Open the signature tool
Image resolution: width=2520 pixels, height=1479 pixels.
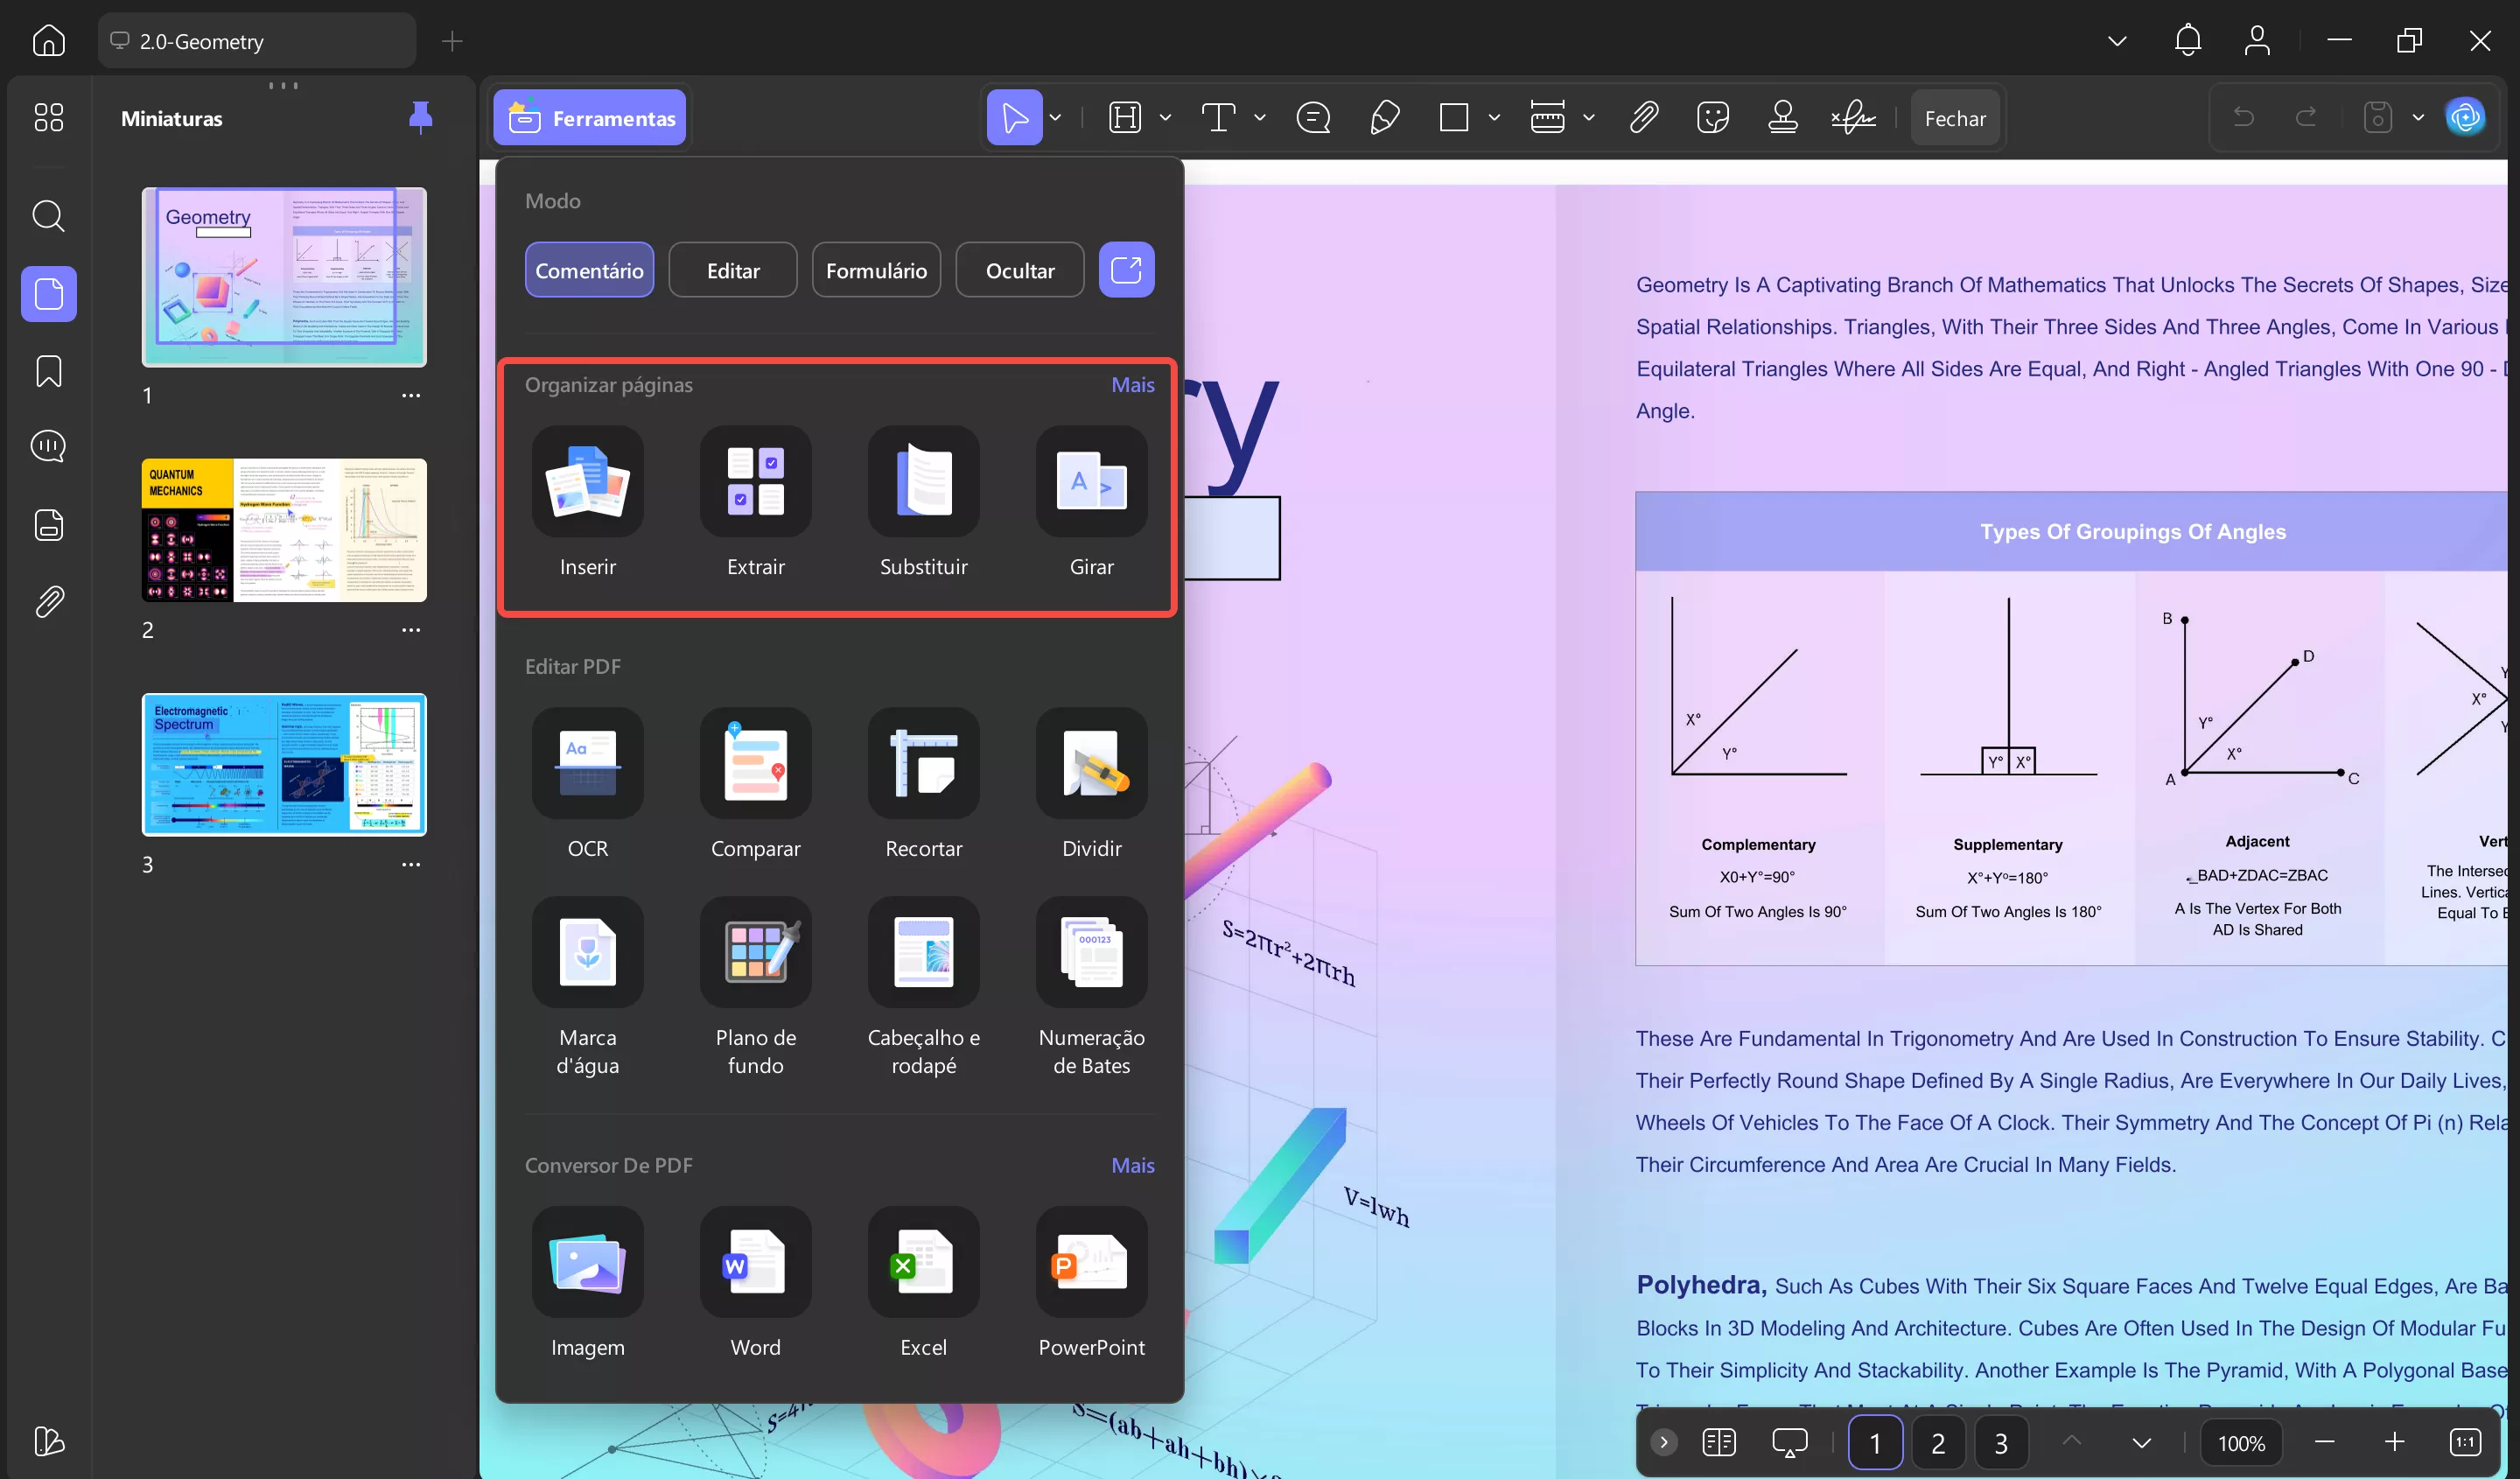(1851, 117)
